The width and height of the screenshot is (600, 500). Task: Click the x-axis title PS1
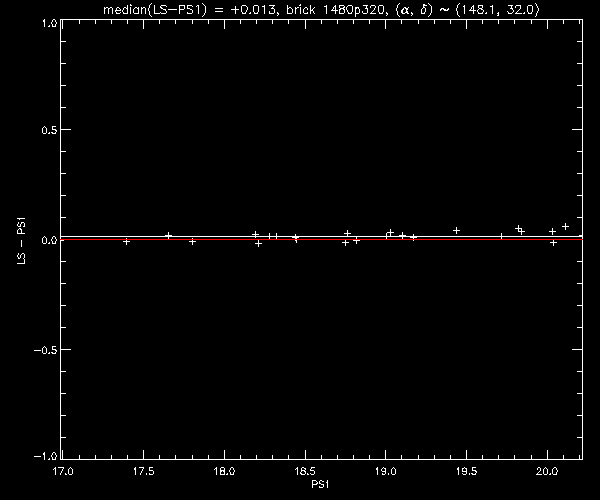pyautogui.click(x=320, y=485)
